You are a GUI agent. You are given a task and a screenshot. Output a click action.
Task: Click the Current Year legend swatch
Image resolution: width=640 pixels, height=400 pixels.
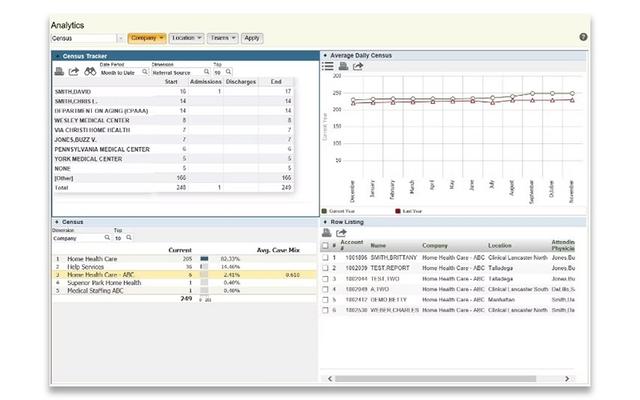[325, 211]
